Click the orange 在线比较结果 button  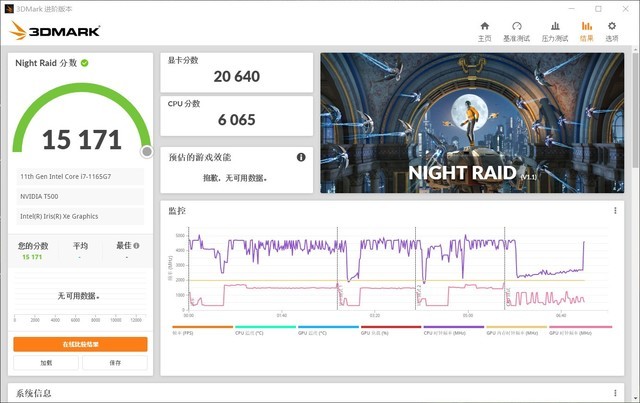click(80, 344)
